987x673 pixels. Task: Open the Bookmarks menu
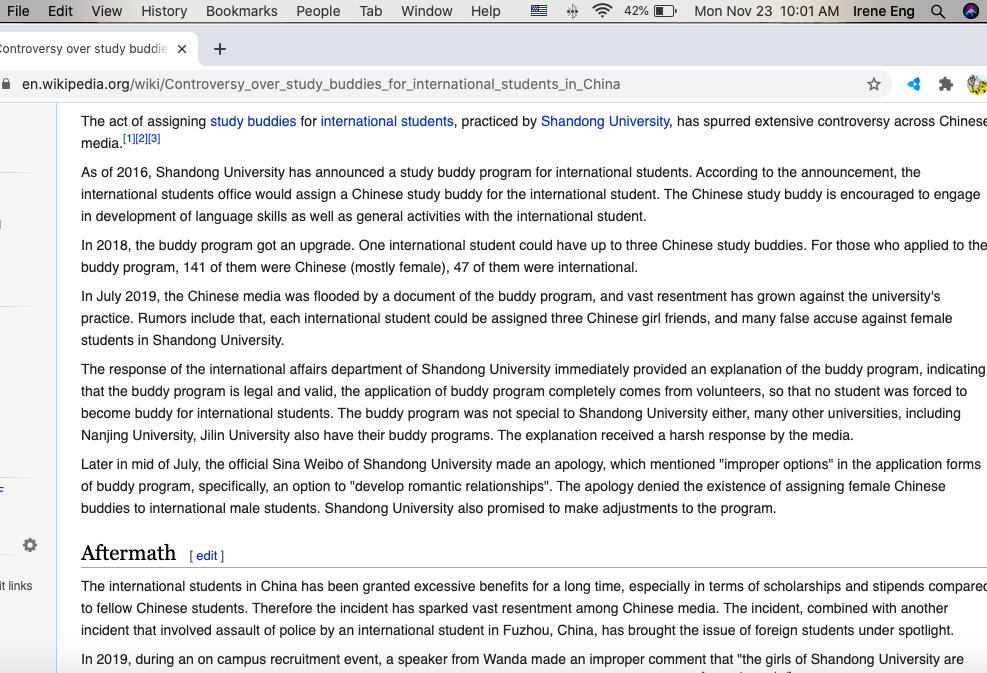[x=241, y=11]
